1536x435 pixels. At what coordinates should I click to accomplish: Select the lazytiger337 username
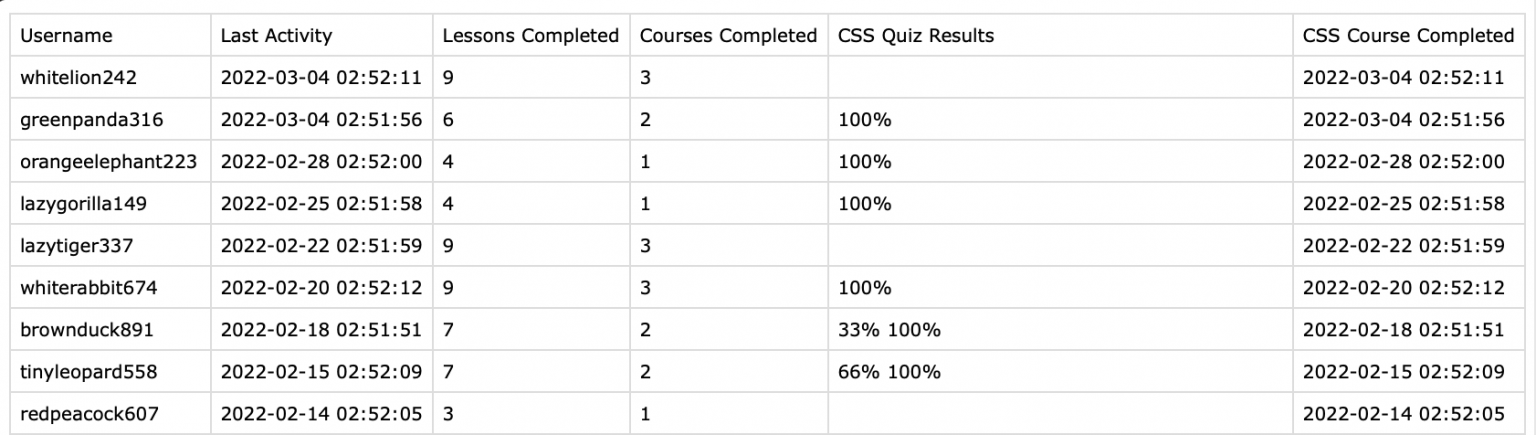pyautogui.click(x=76, y=246)
